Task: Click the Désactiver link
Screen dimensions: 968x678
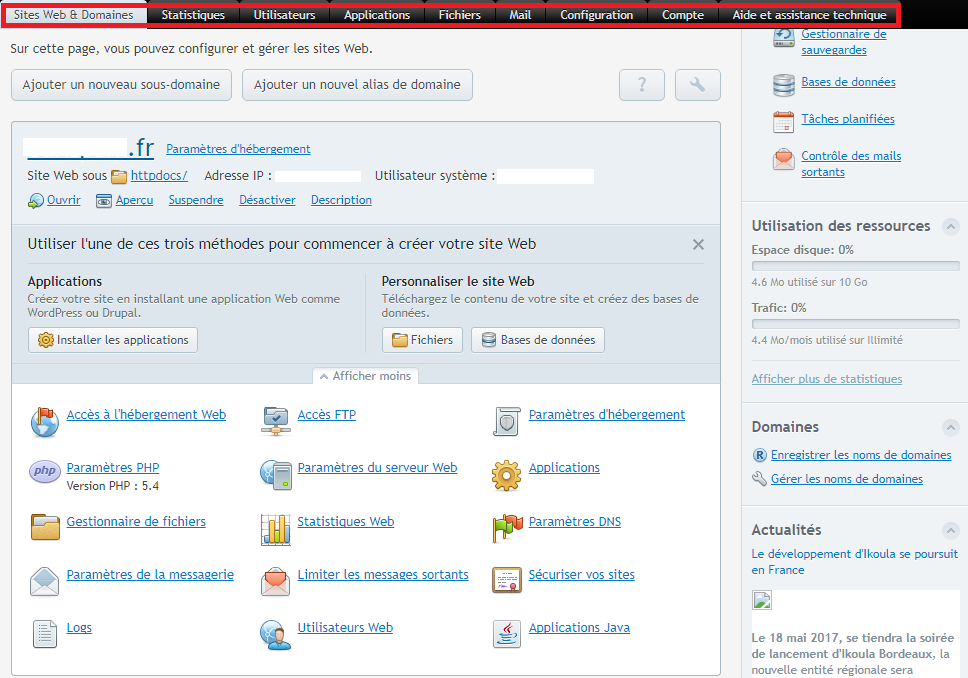Action: (267, 200)
